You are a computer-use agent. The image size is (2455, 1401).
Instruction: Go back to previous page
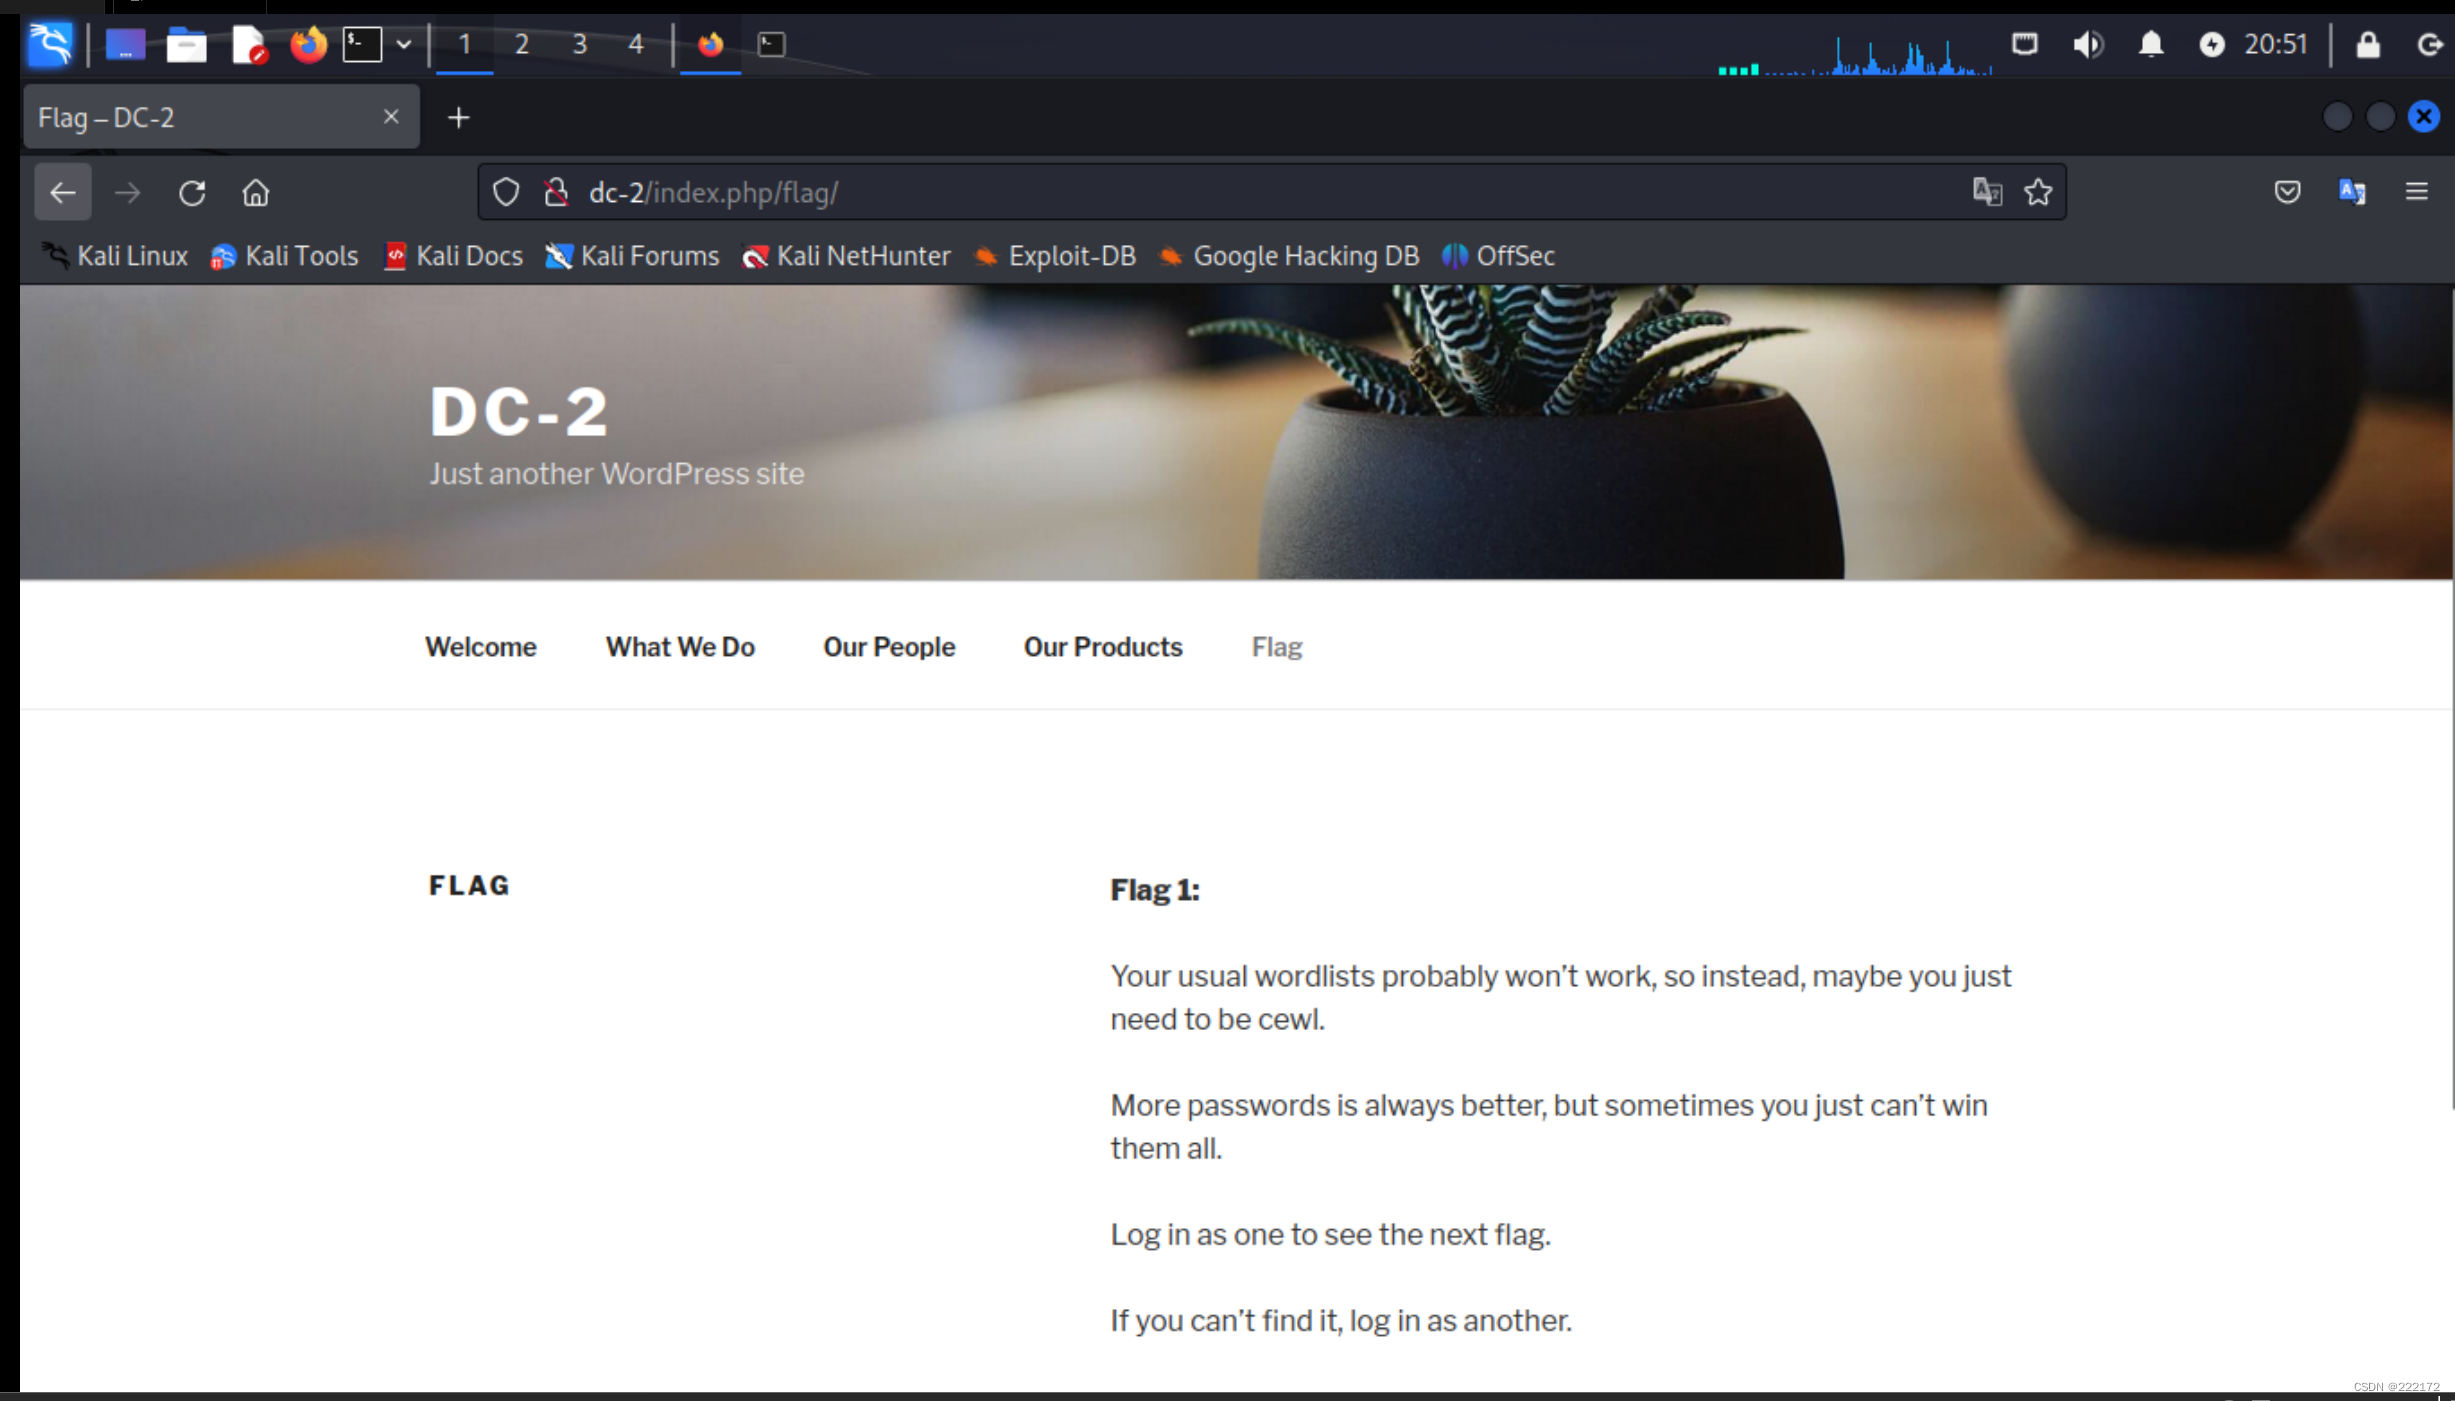[x=63, y=192]
